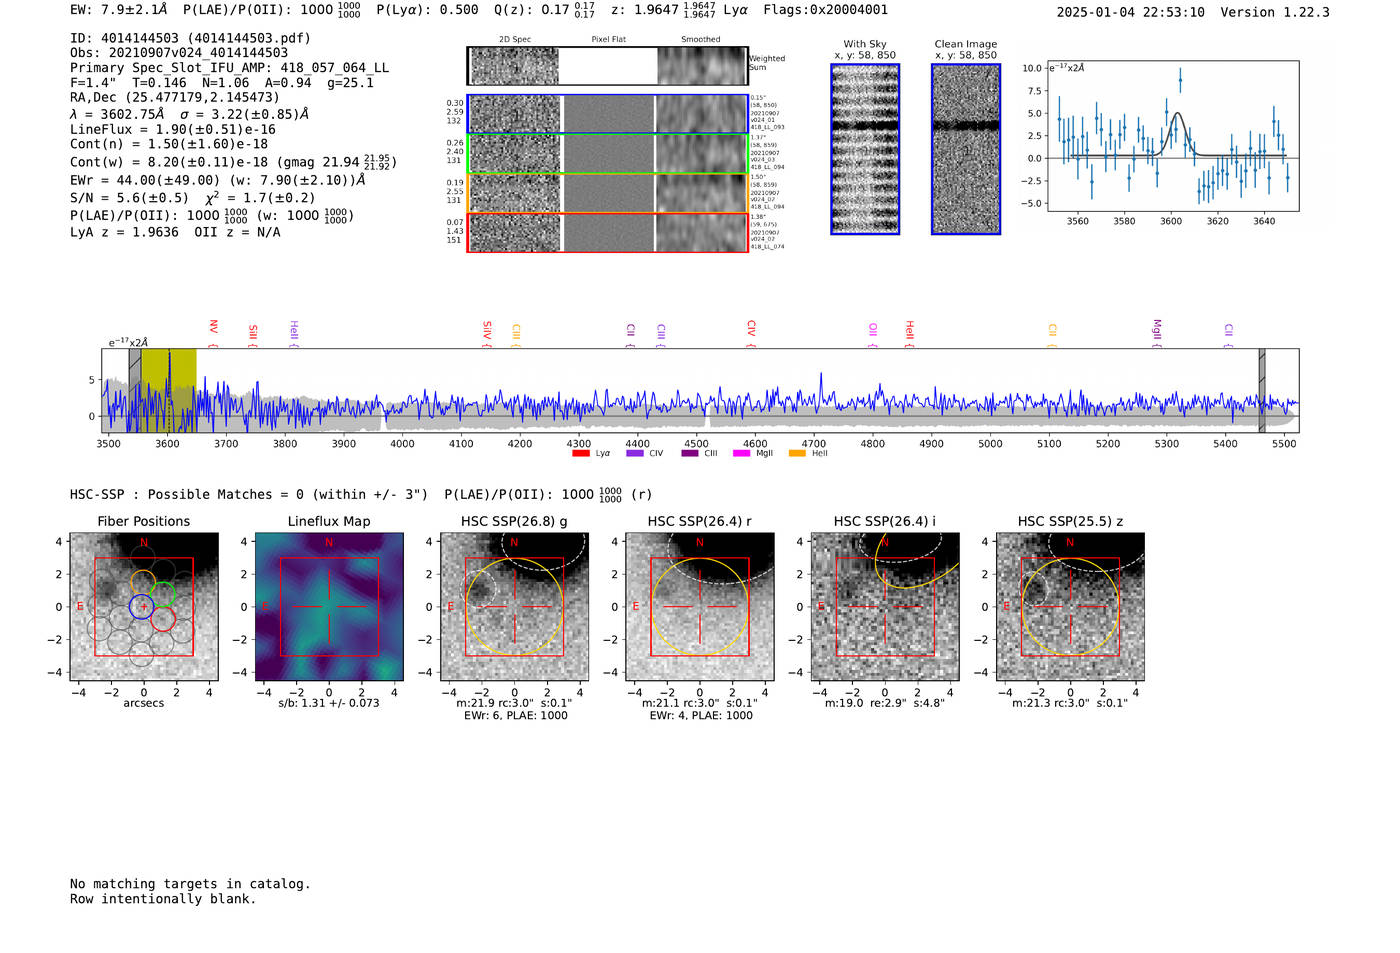Click the purple CIV legend swatch
The height and width of the screenshot is (953, 1400).
click(635, 454)
